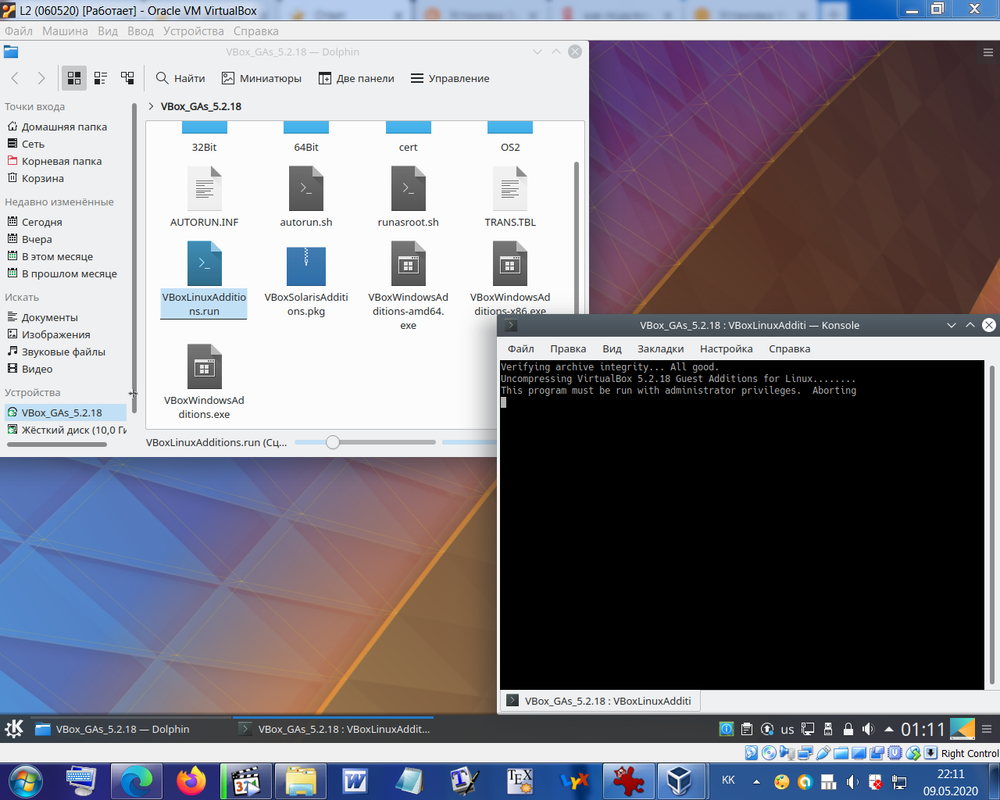Image resolution: width=1000 pixels, height=800 pixels.
Task: Click the Dolphin file view vertical scrollbar
Action: pos(576,237)
